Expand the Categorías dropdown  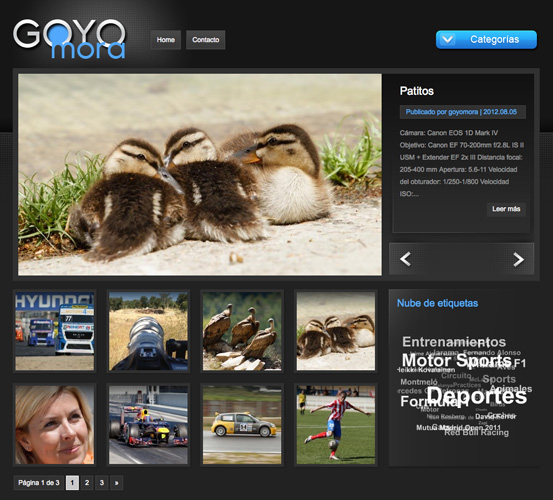click(x=486, y=39)
